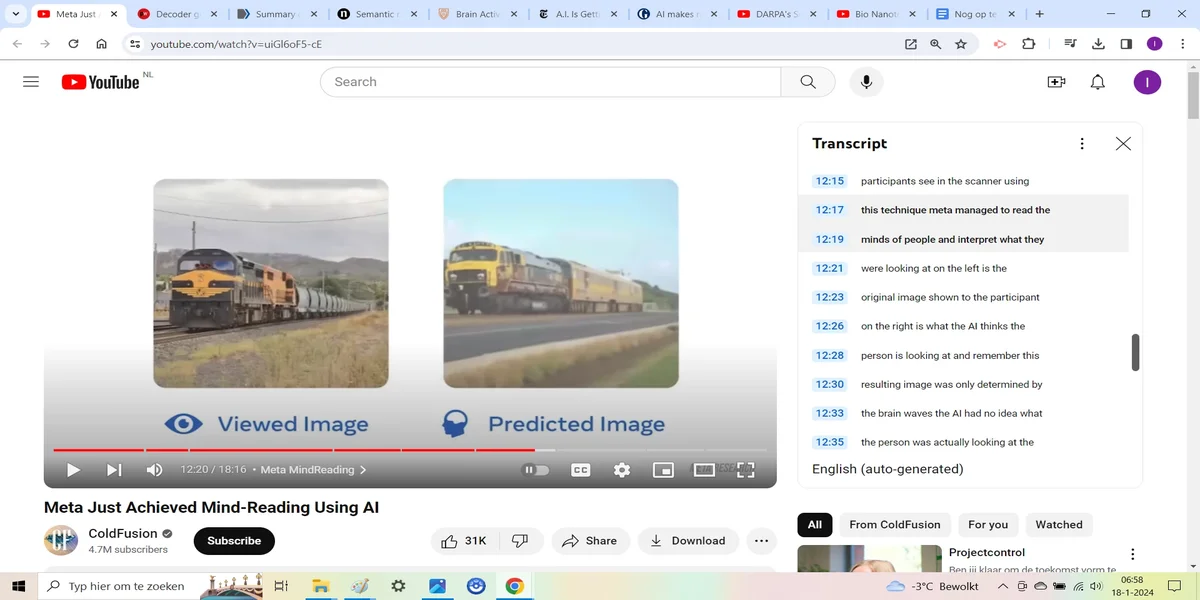Image resolution: width=1200 pixels, height=600 pixels.
Task: Toggle theater mode
Action: tap(704, 470)
